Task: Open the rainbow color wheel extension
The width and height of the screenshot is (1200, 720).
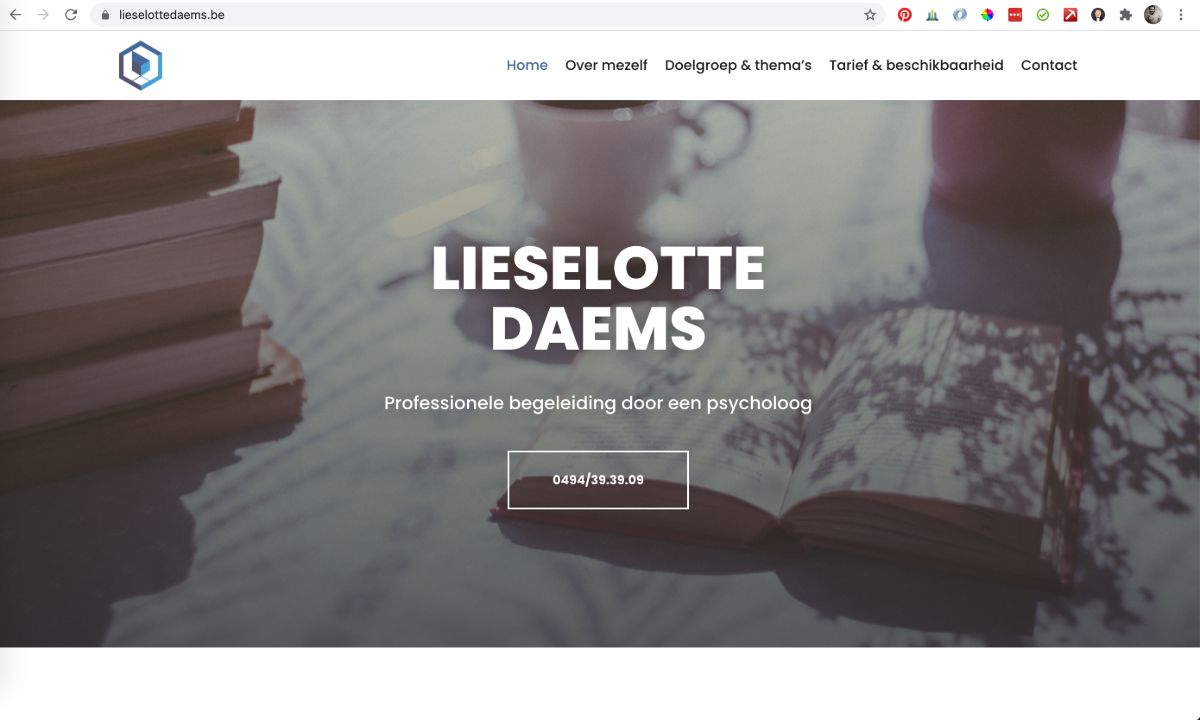Action: 987,15
